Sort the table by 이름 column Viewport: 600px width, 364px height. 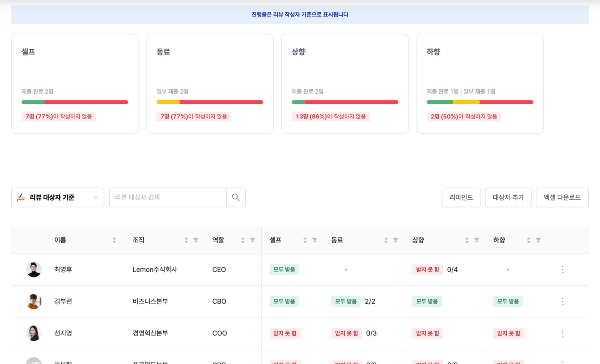(114, 240)
